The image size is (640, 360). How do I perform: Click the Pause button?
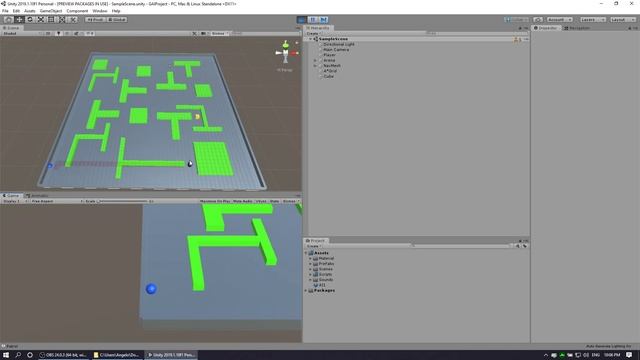point(313,20)
